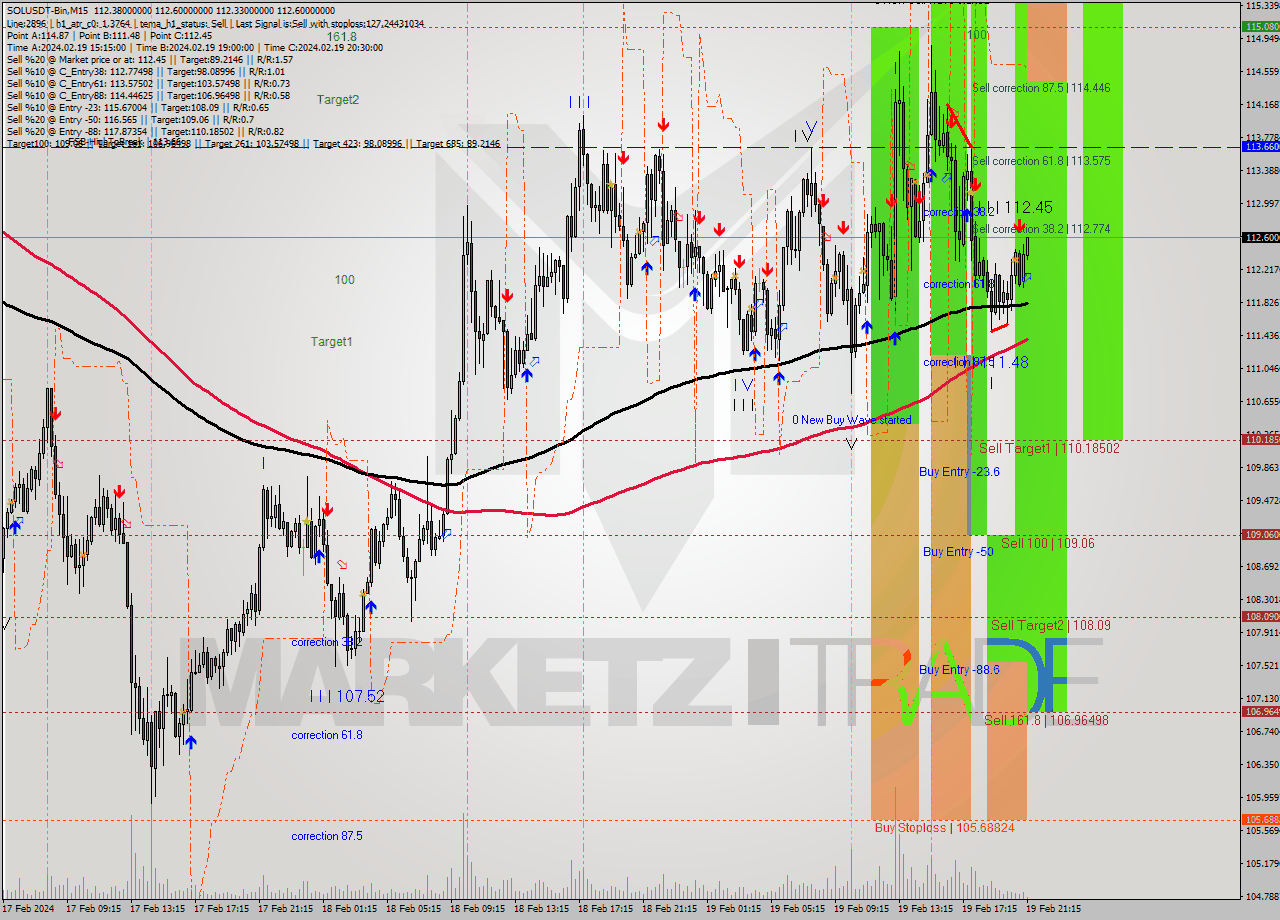Select the green '161.8' Fibonacci label
This screenshot has height=920, width=1280.
pyautogui.click(x=341, y=37)
